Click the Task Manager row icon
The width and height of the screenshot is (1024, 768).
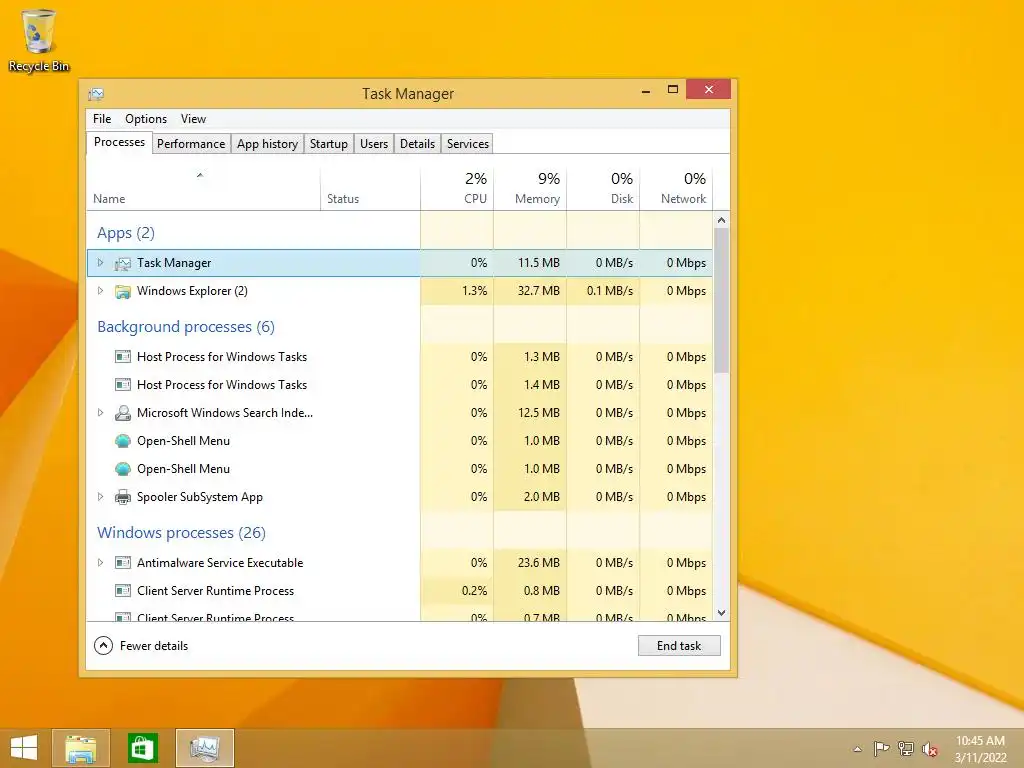click(x=123, y=263)
